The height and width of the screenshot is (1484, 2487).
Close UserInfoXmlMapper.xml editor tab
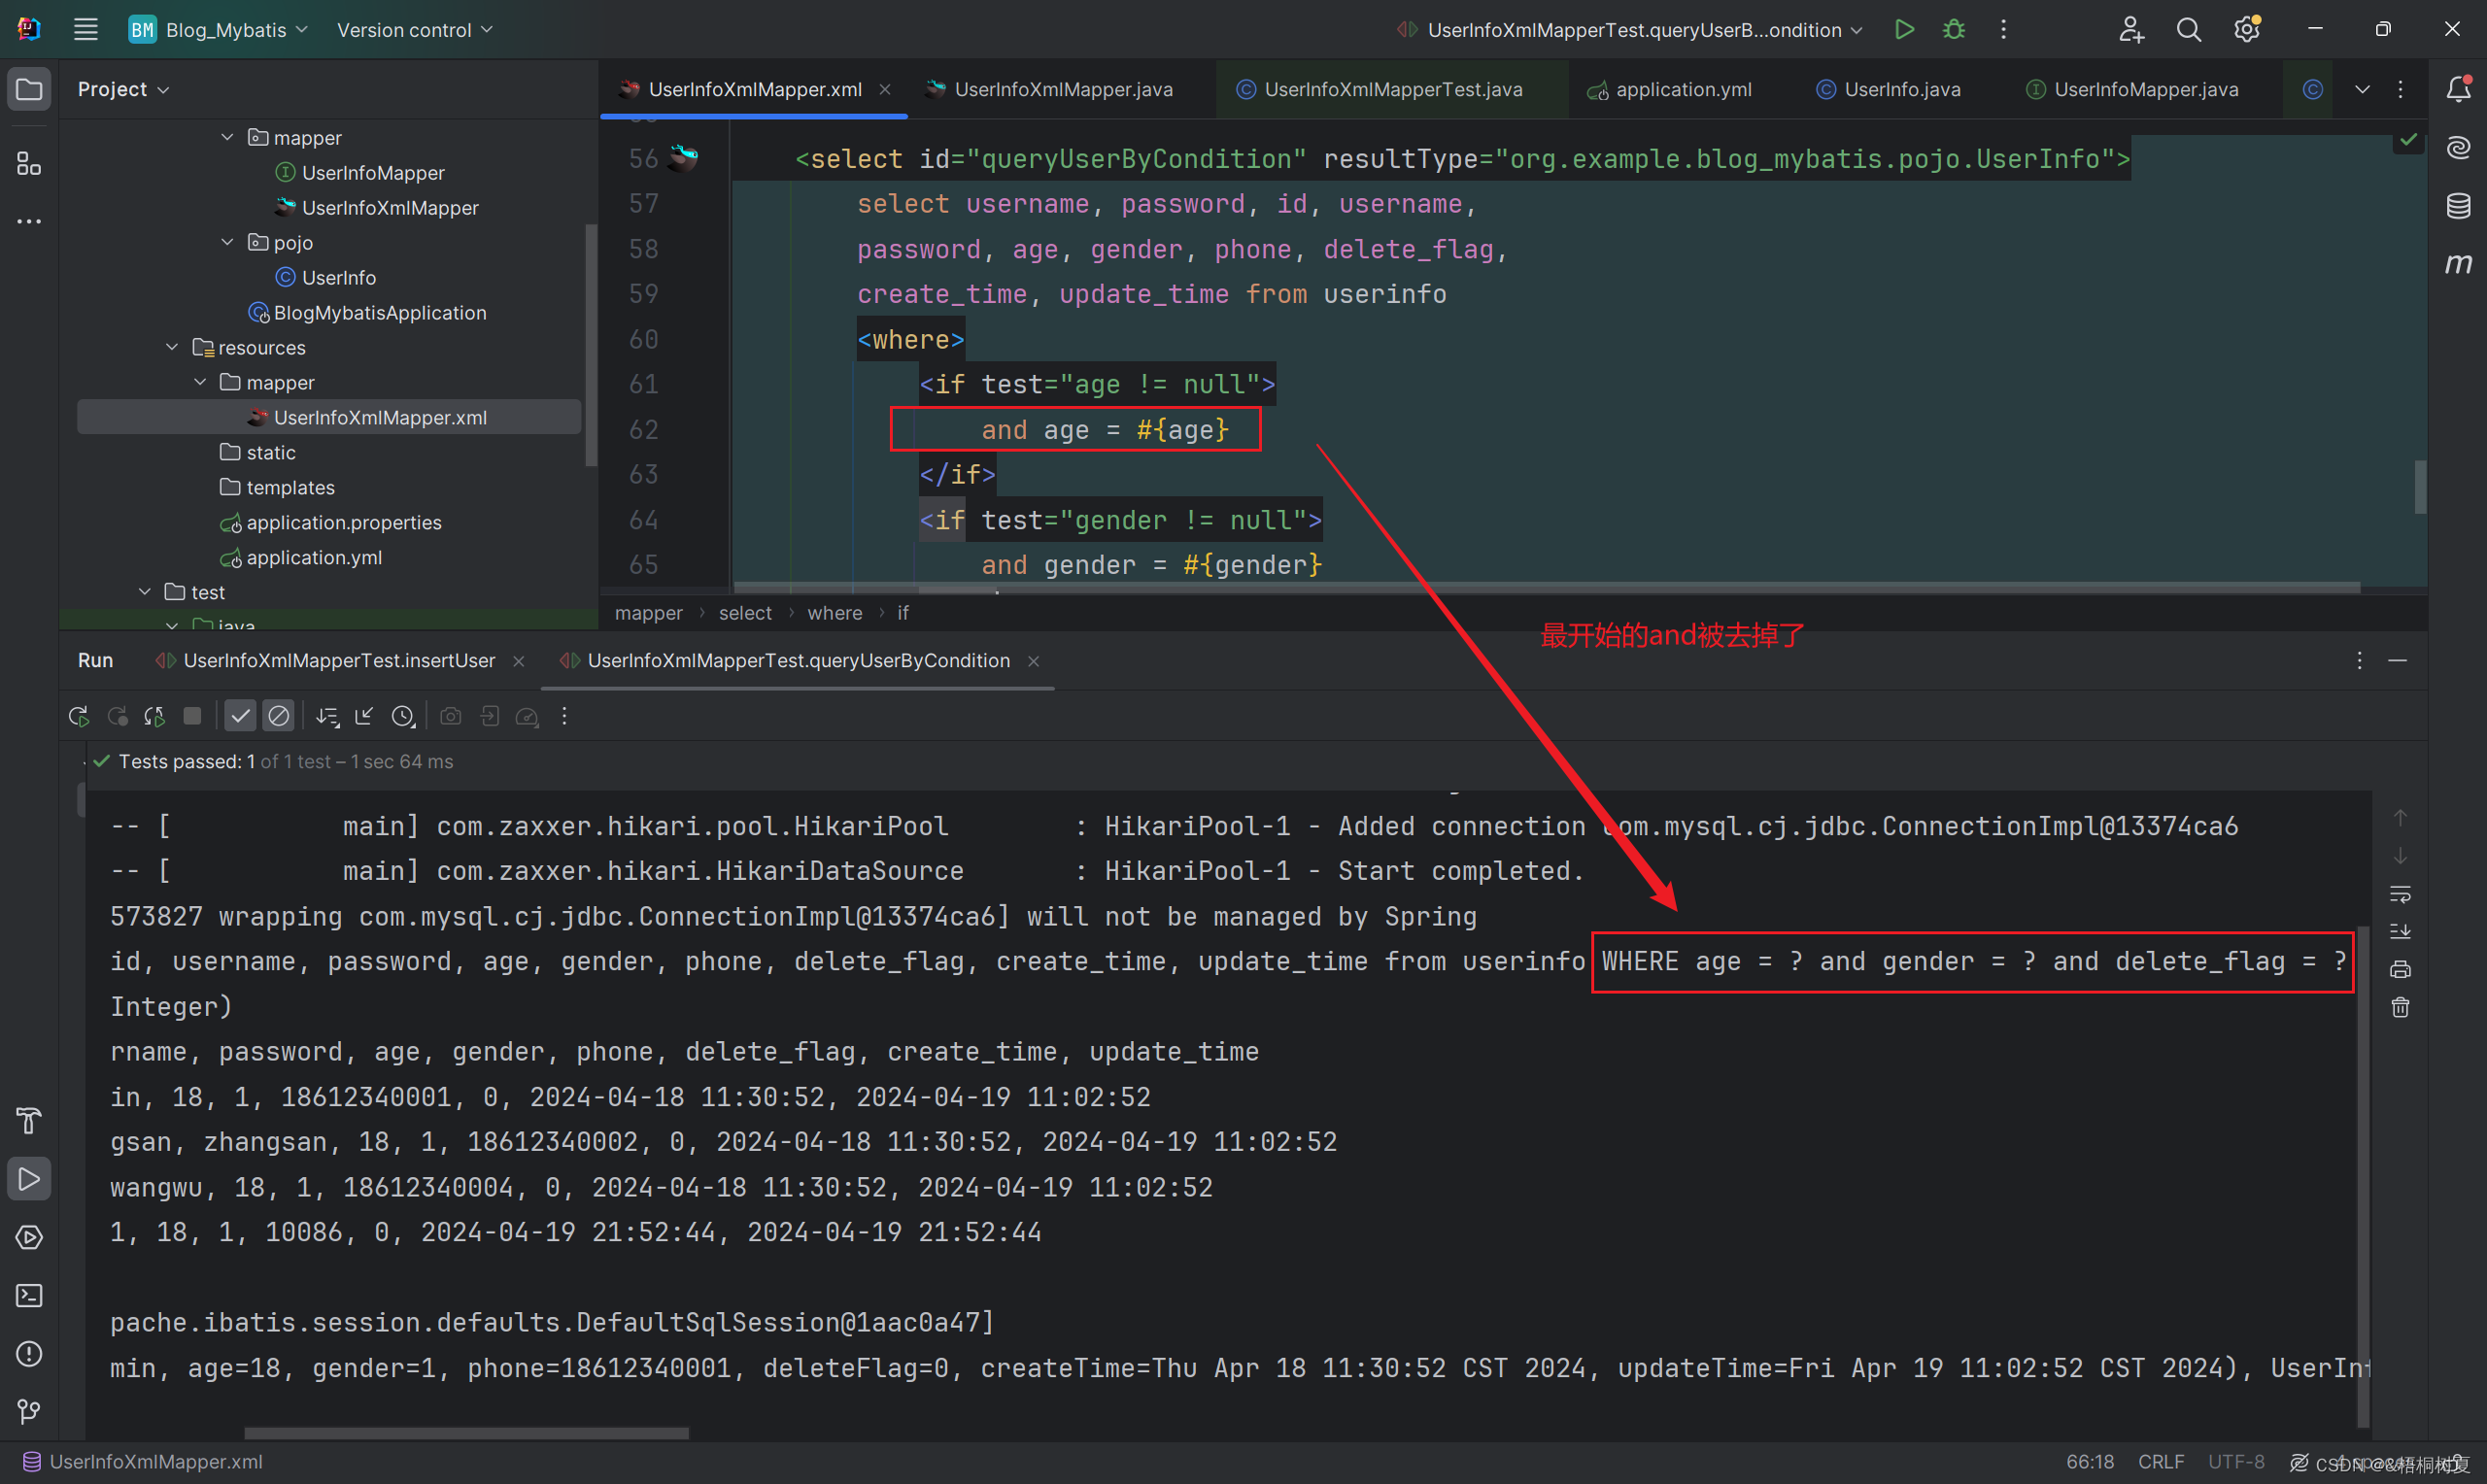885,89
